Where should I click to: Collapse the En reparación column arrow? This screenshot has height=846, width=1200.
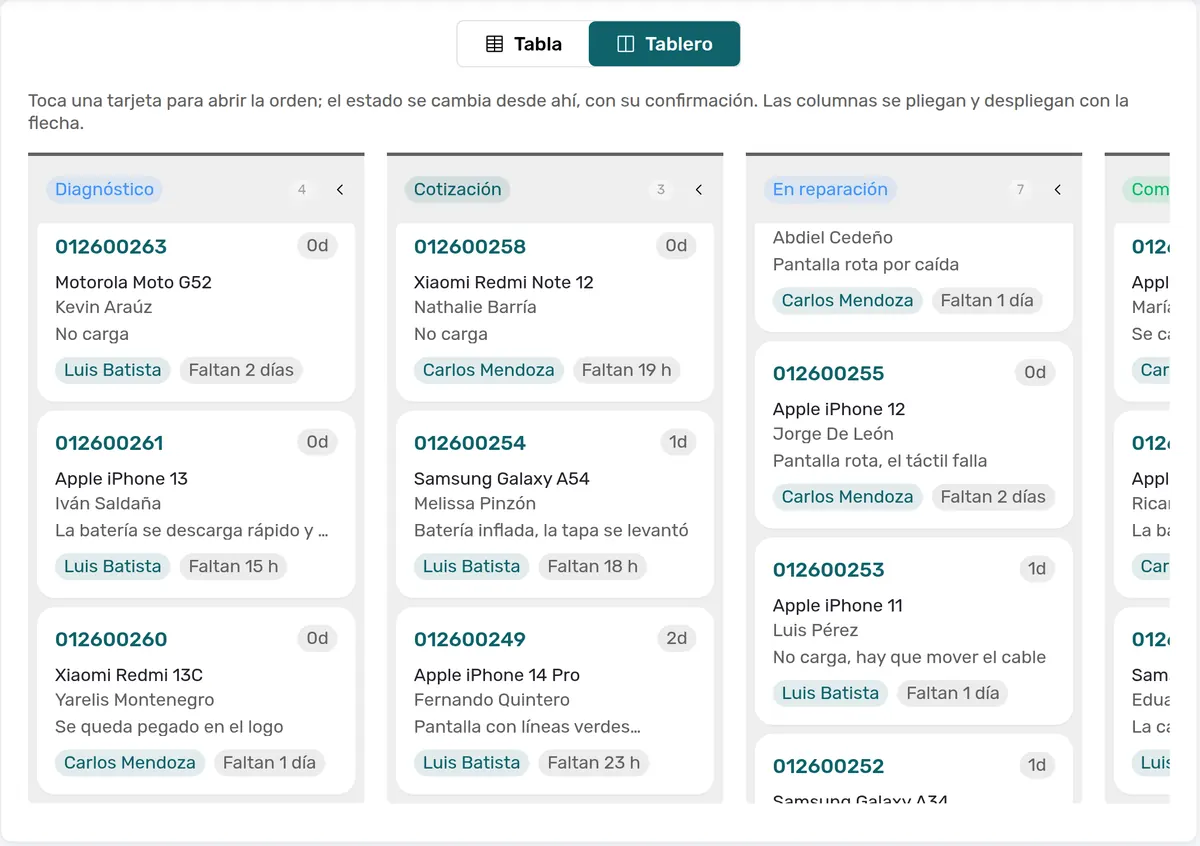tap(1058, 189)
